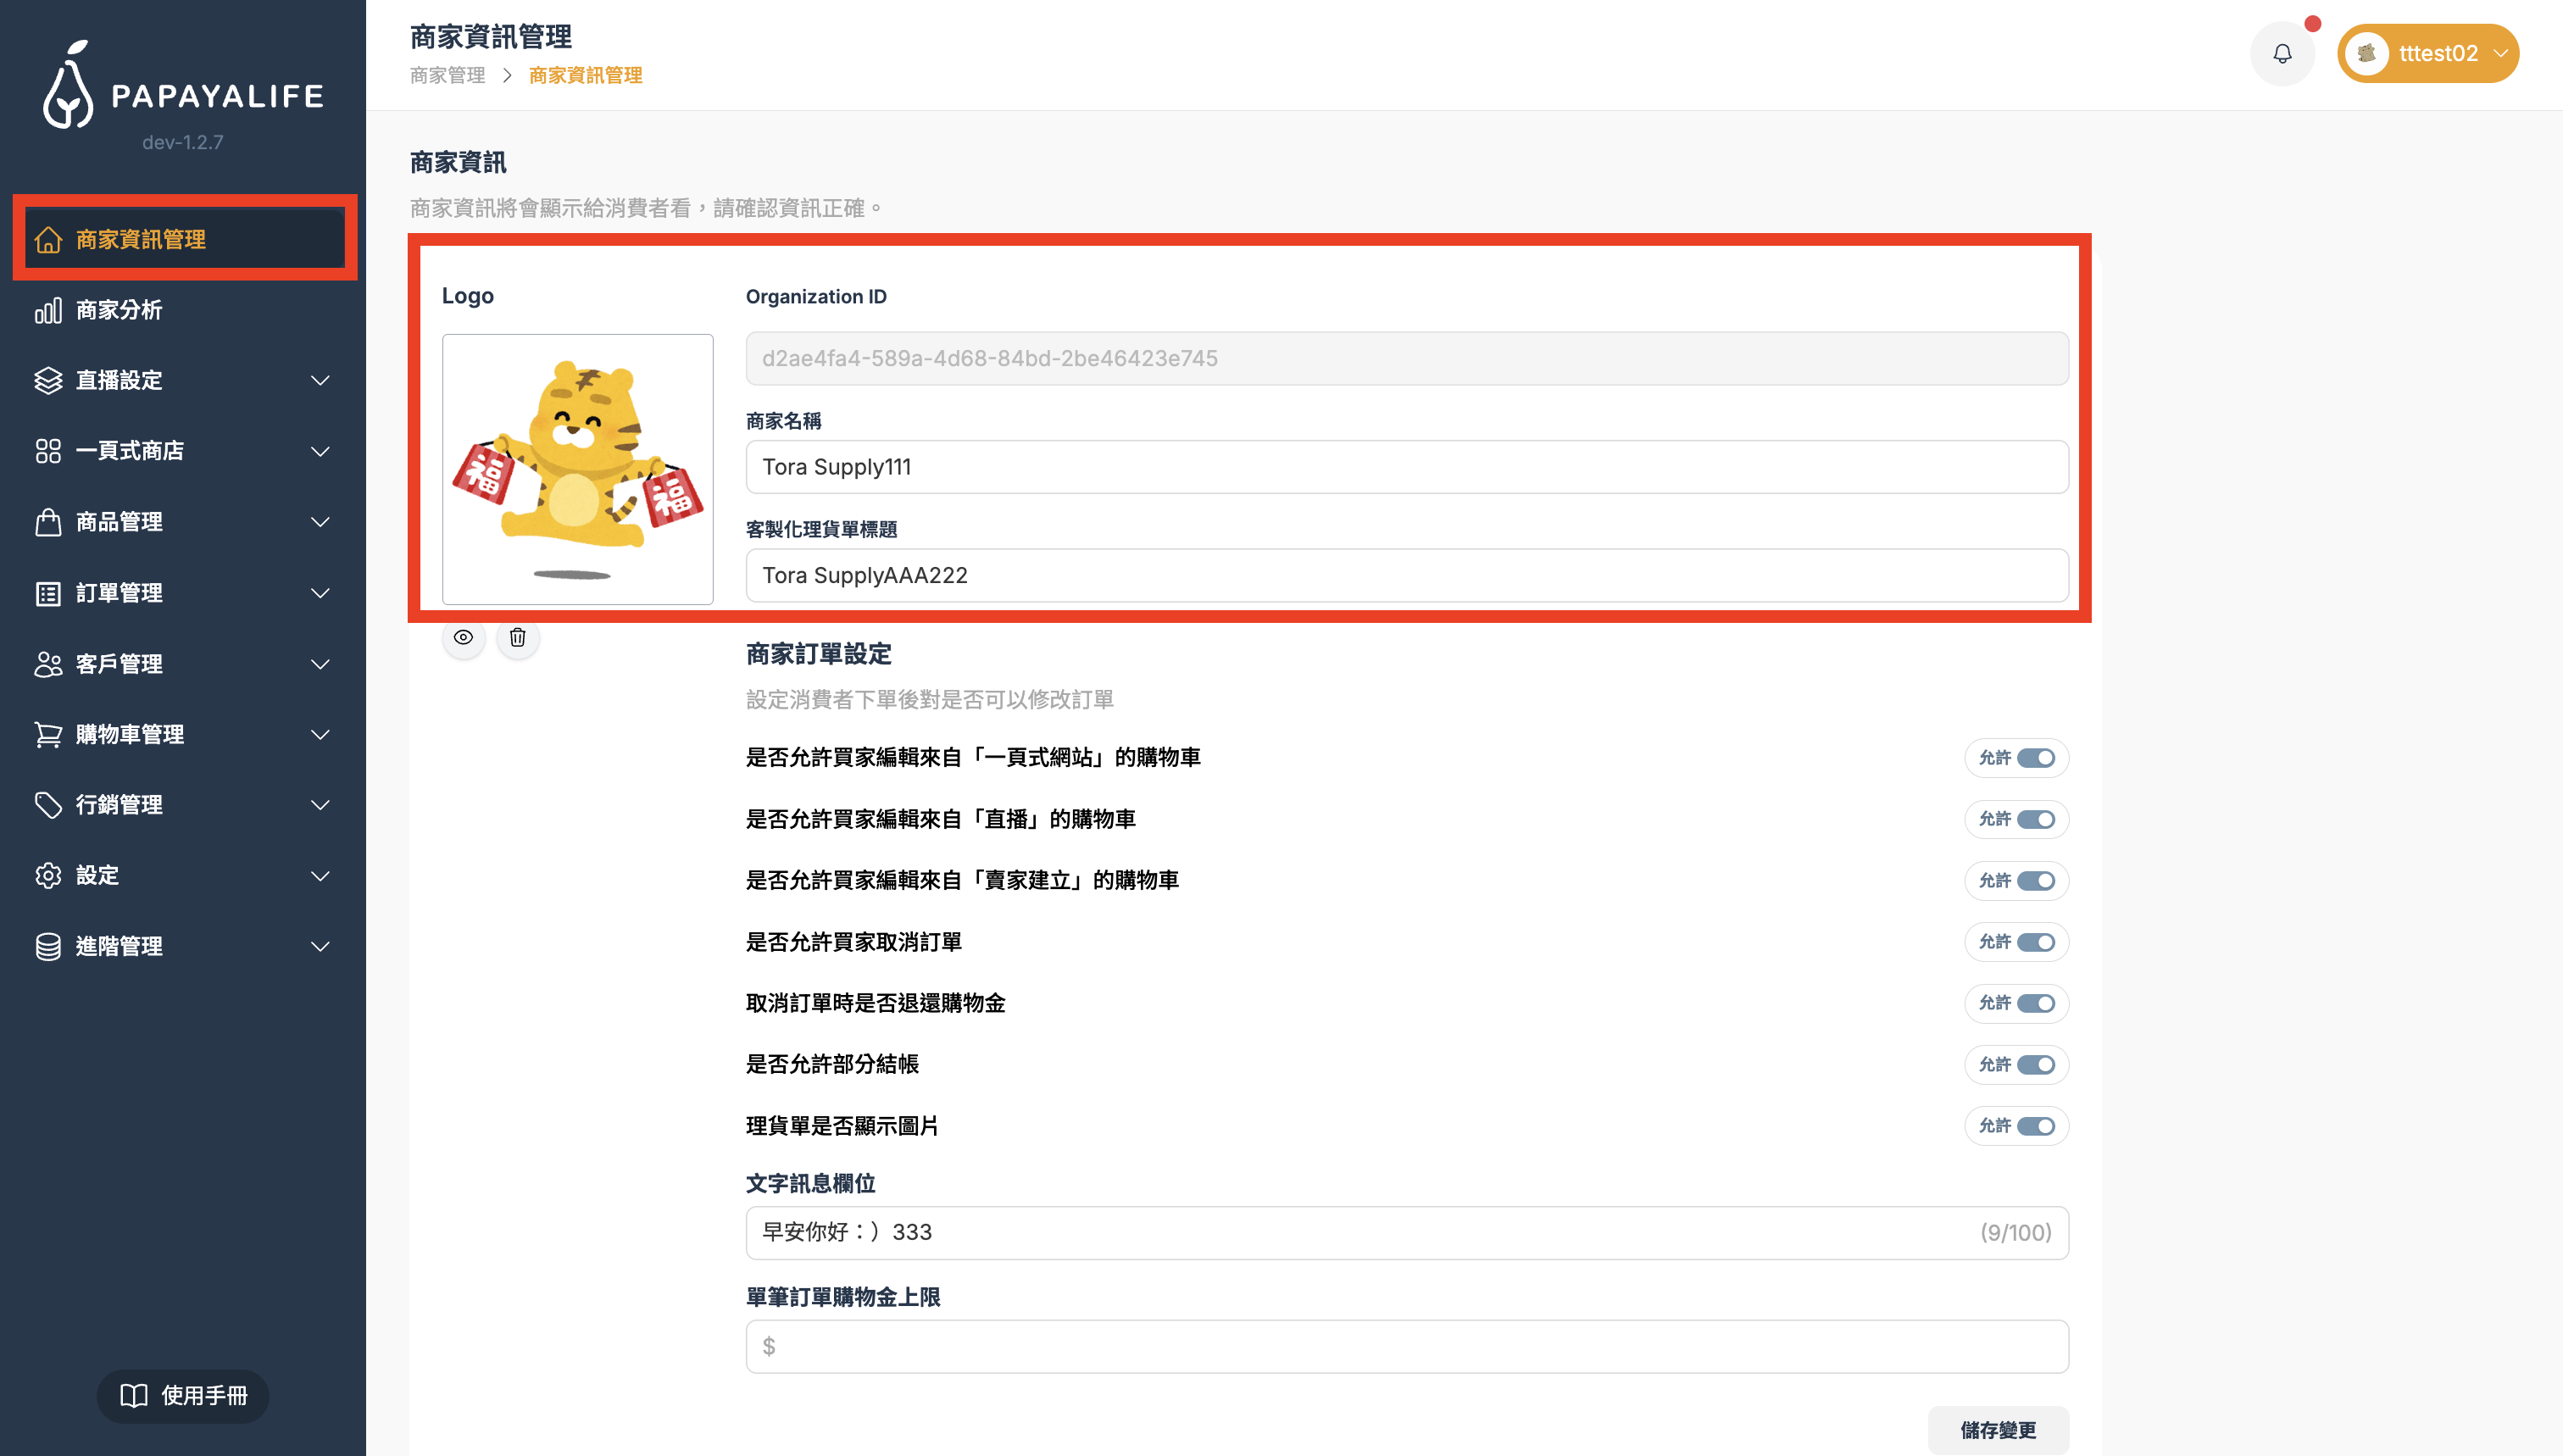Open the 行銷管理 tag icon
This screenshot has width=2563, height=1456.
tap(49, 804)
